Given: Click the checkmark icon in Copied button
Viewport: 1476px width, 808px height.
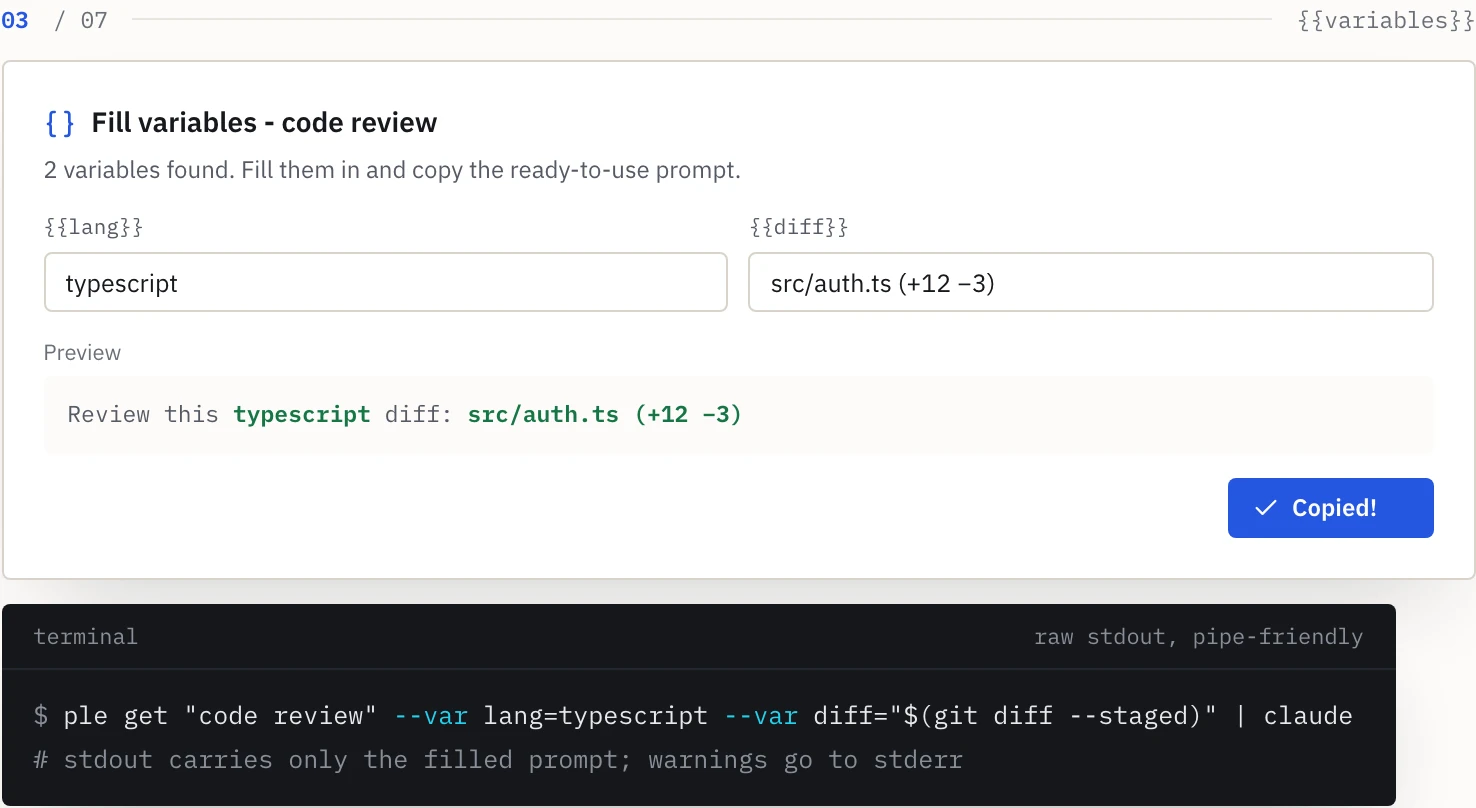Looking at the screenshot, I should (x=1266, y=508).
